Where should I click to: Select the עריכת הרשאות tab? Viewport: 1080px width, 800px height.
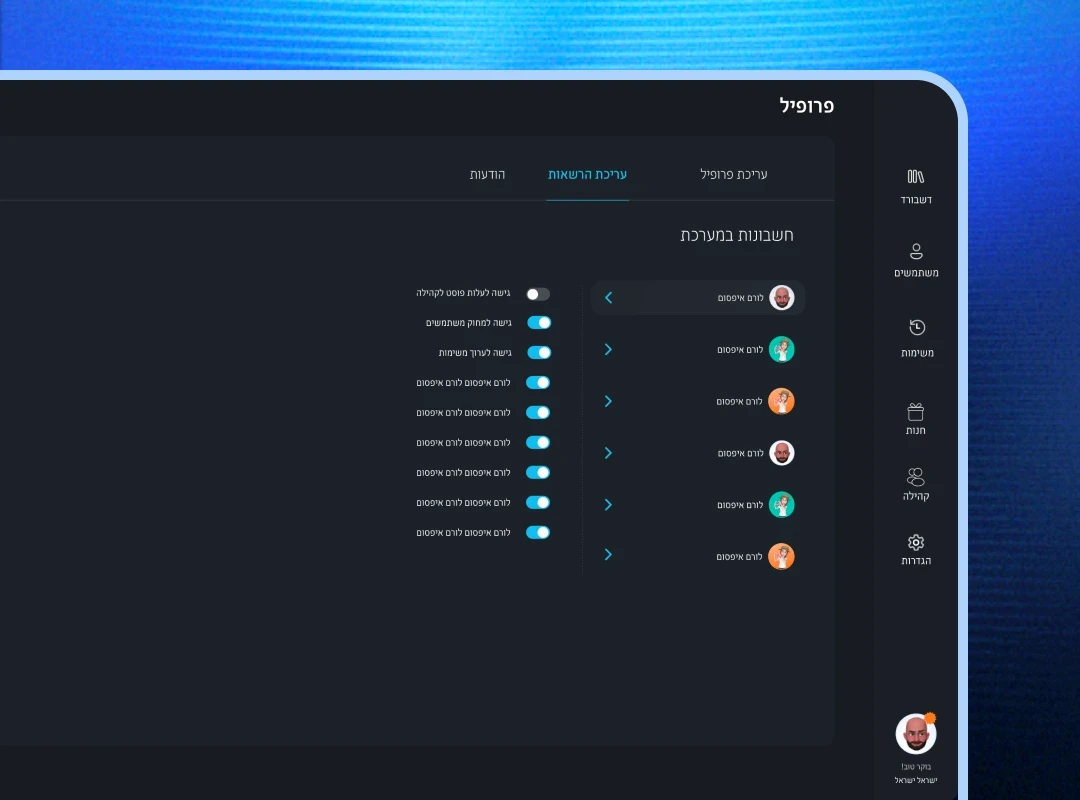pyautogui.click(x=588, y=174)
